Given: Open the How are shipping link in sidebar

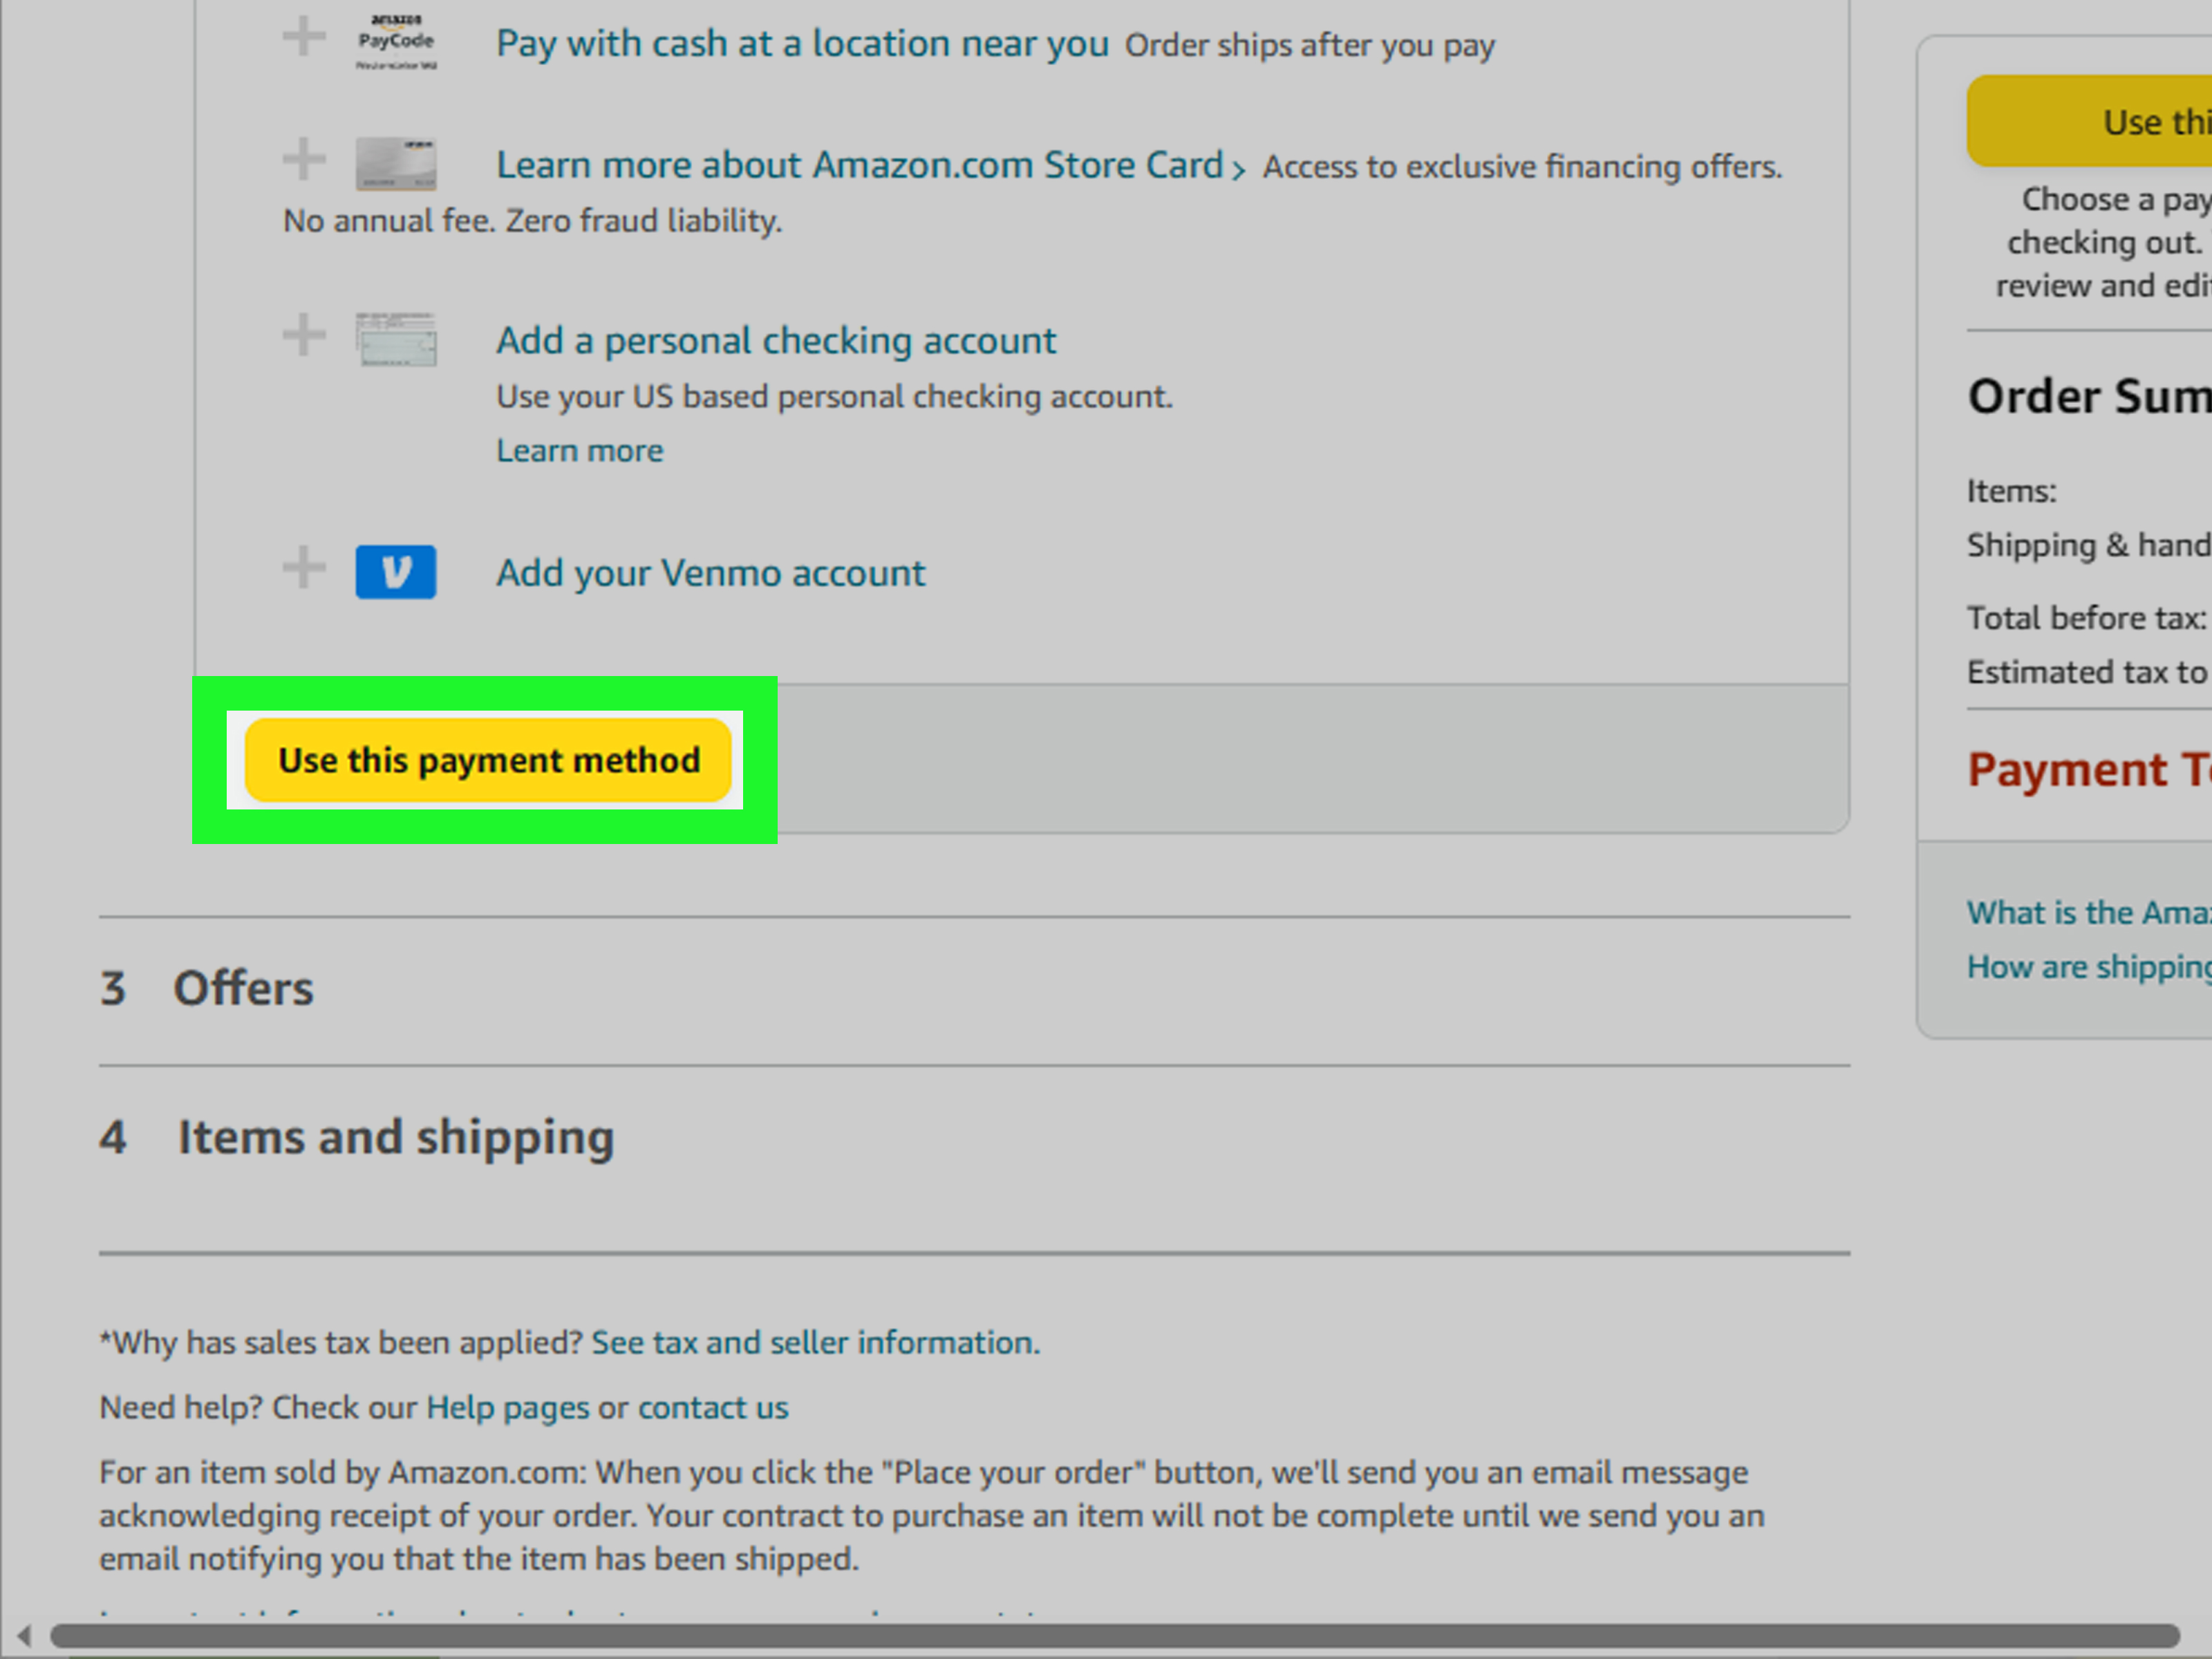Looking at the screenshot, I should (2089, 968).
